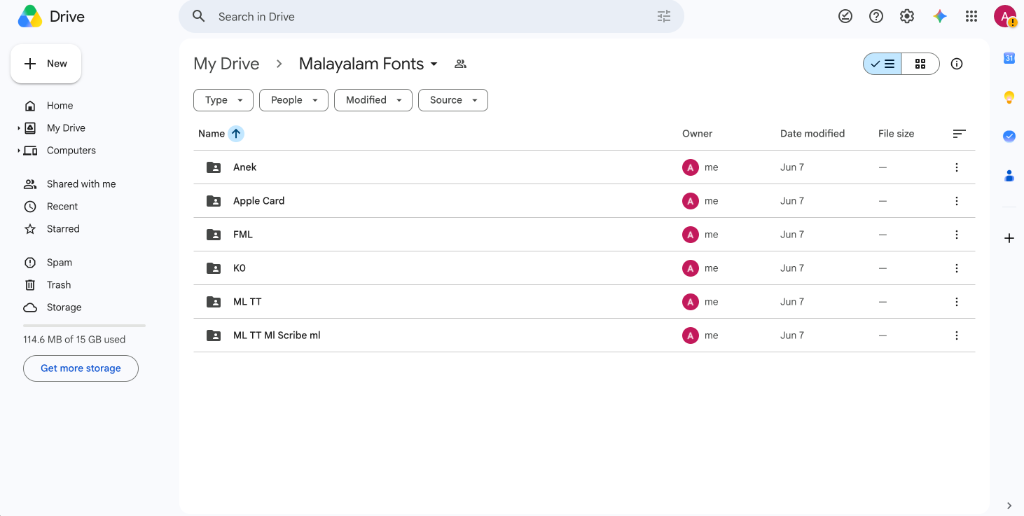
Task: Open the Help question mark icon
Action: coord(876,16)
